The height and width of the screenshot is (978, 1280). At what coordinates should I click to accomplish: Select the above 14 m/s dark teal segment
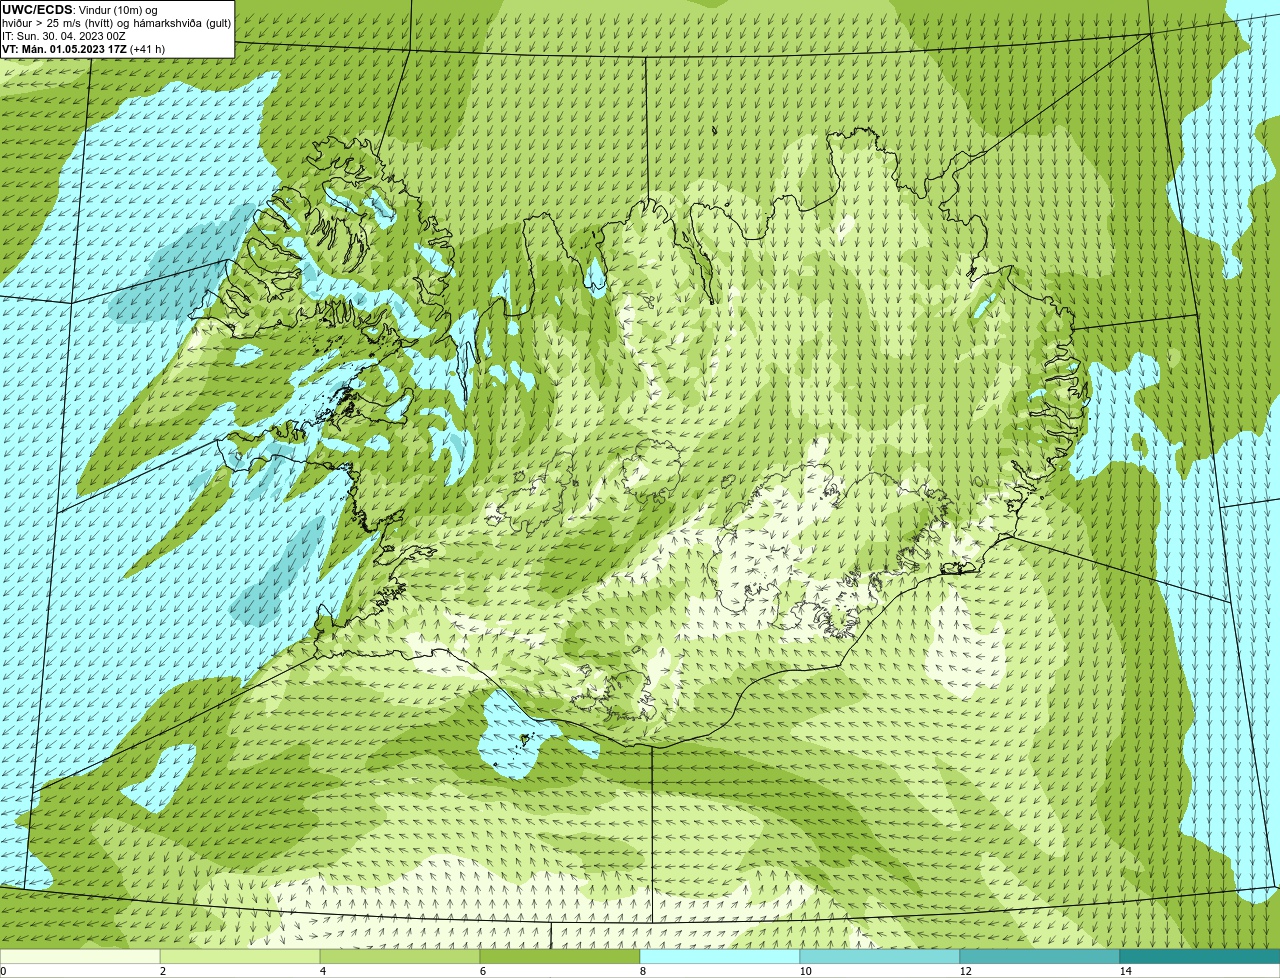[x=1200, y=956]
